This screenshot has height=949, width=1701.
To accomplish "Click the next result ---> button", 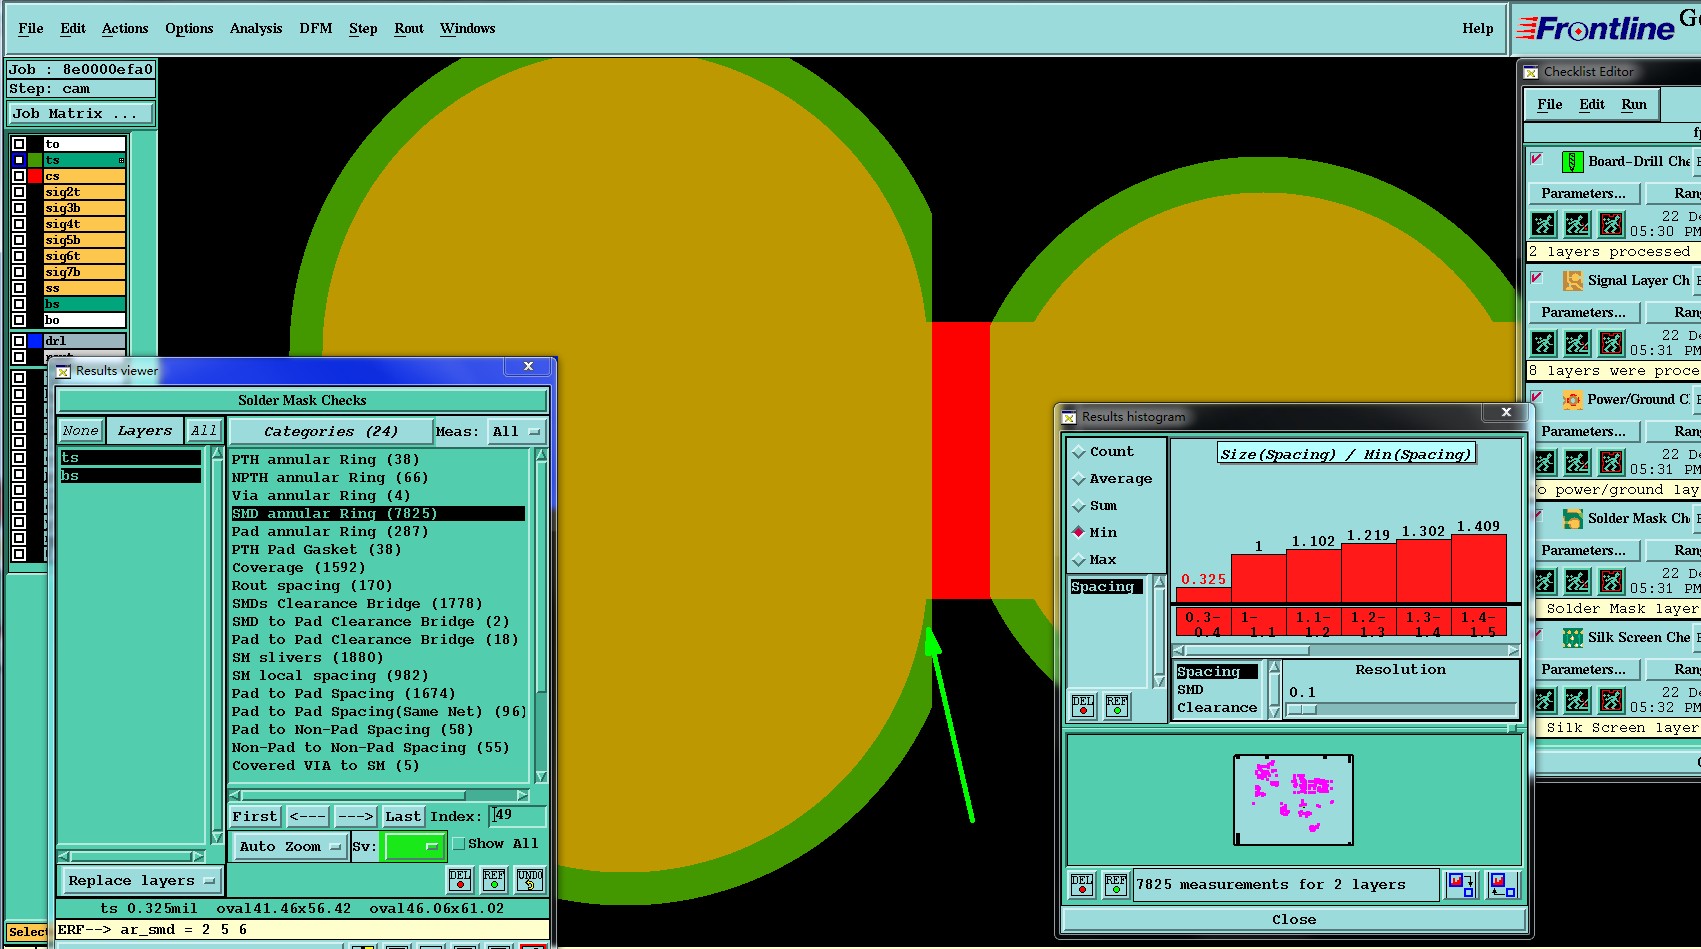I will [355, 817].
